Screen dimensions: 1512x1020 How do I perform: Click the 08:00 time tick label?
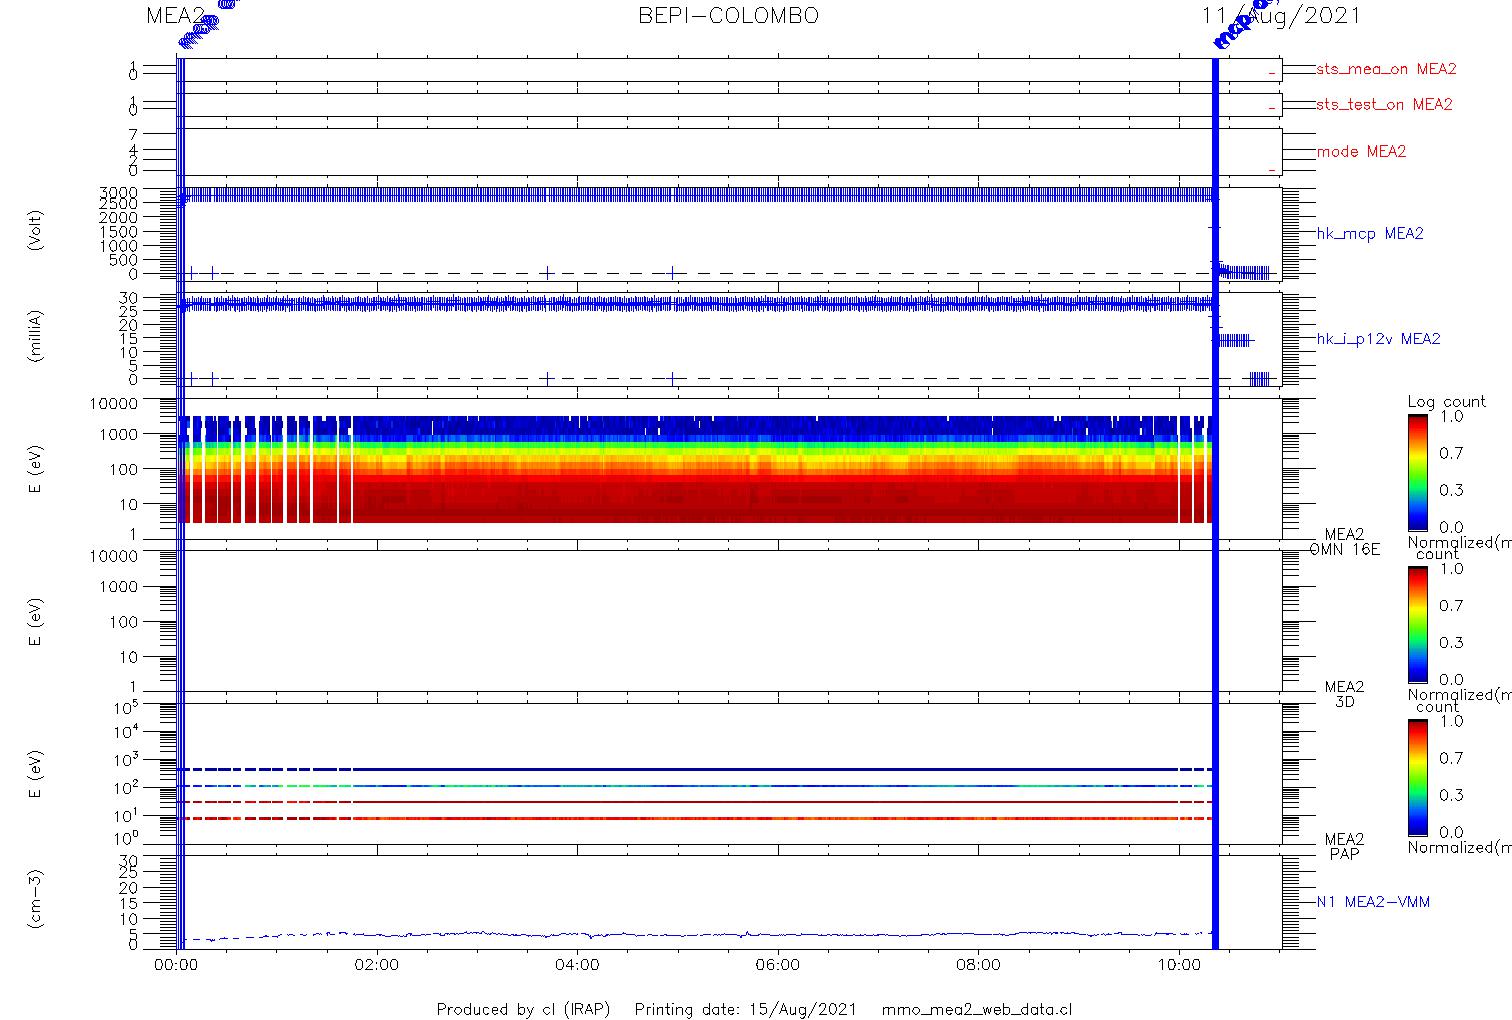[x=978, y=965]
